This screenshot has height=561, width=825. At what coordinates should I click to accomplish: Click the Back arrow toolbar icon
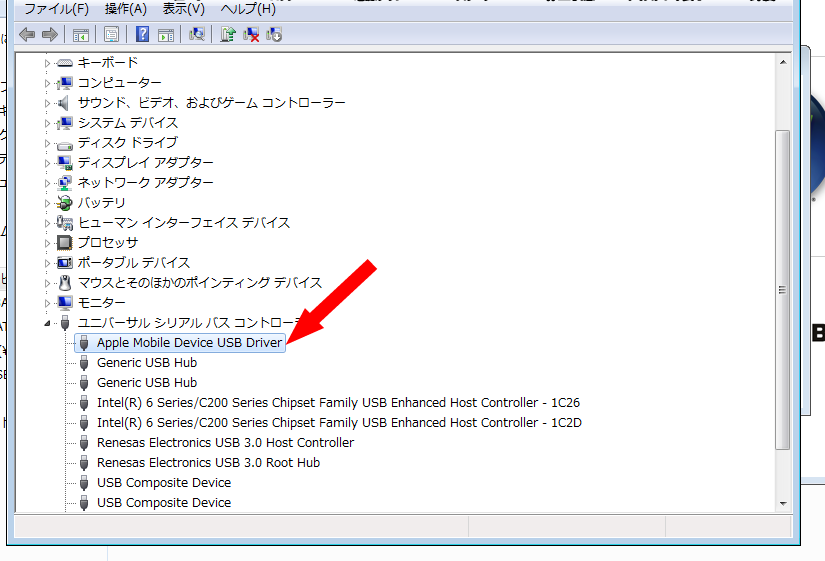tap(27, 35)
